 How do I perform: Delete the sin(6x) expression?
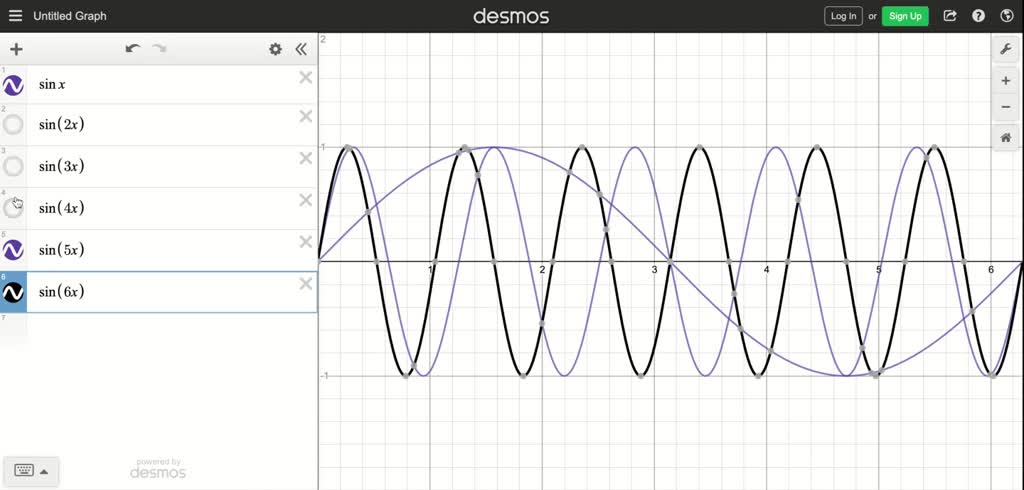[306, 284]
